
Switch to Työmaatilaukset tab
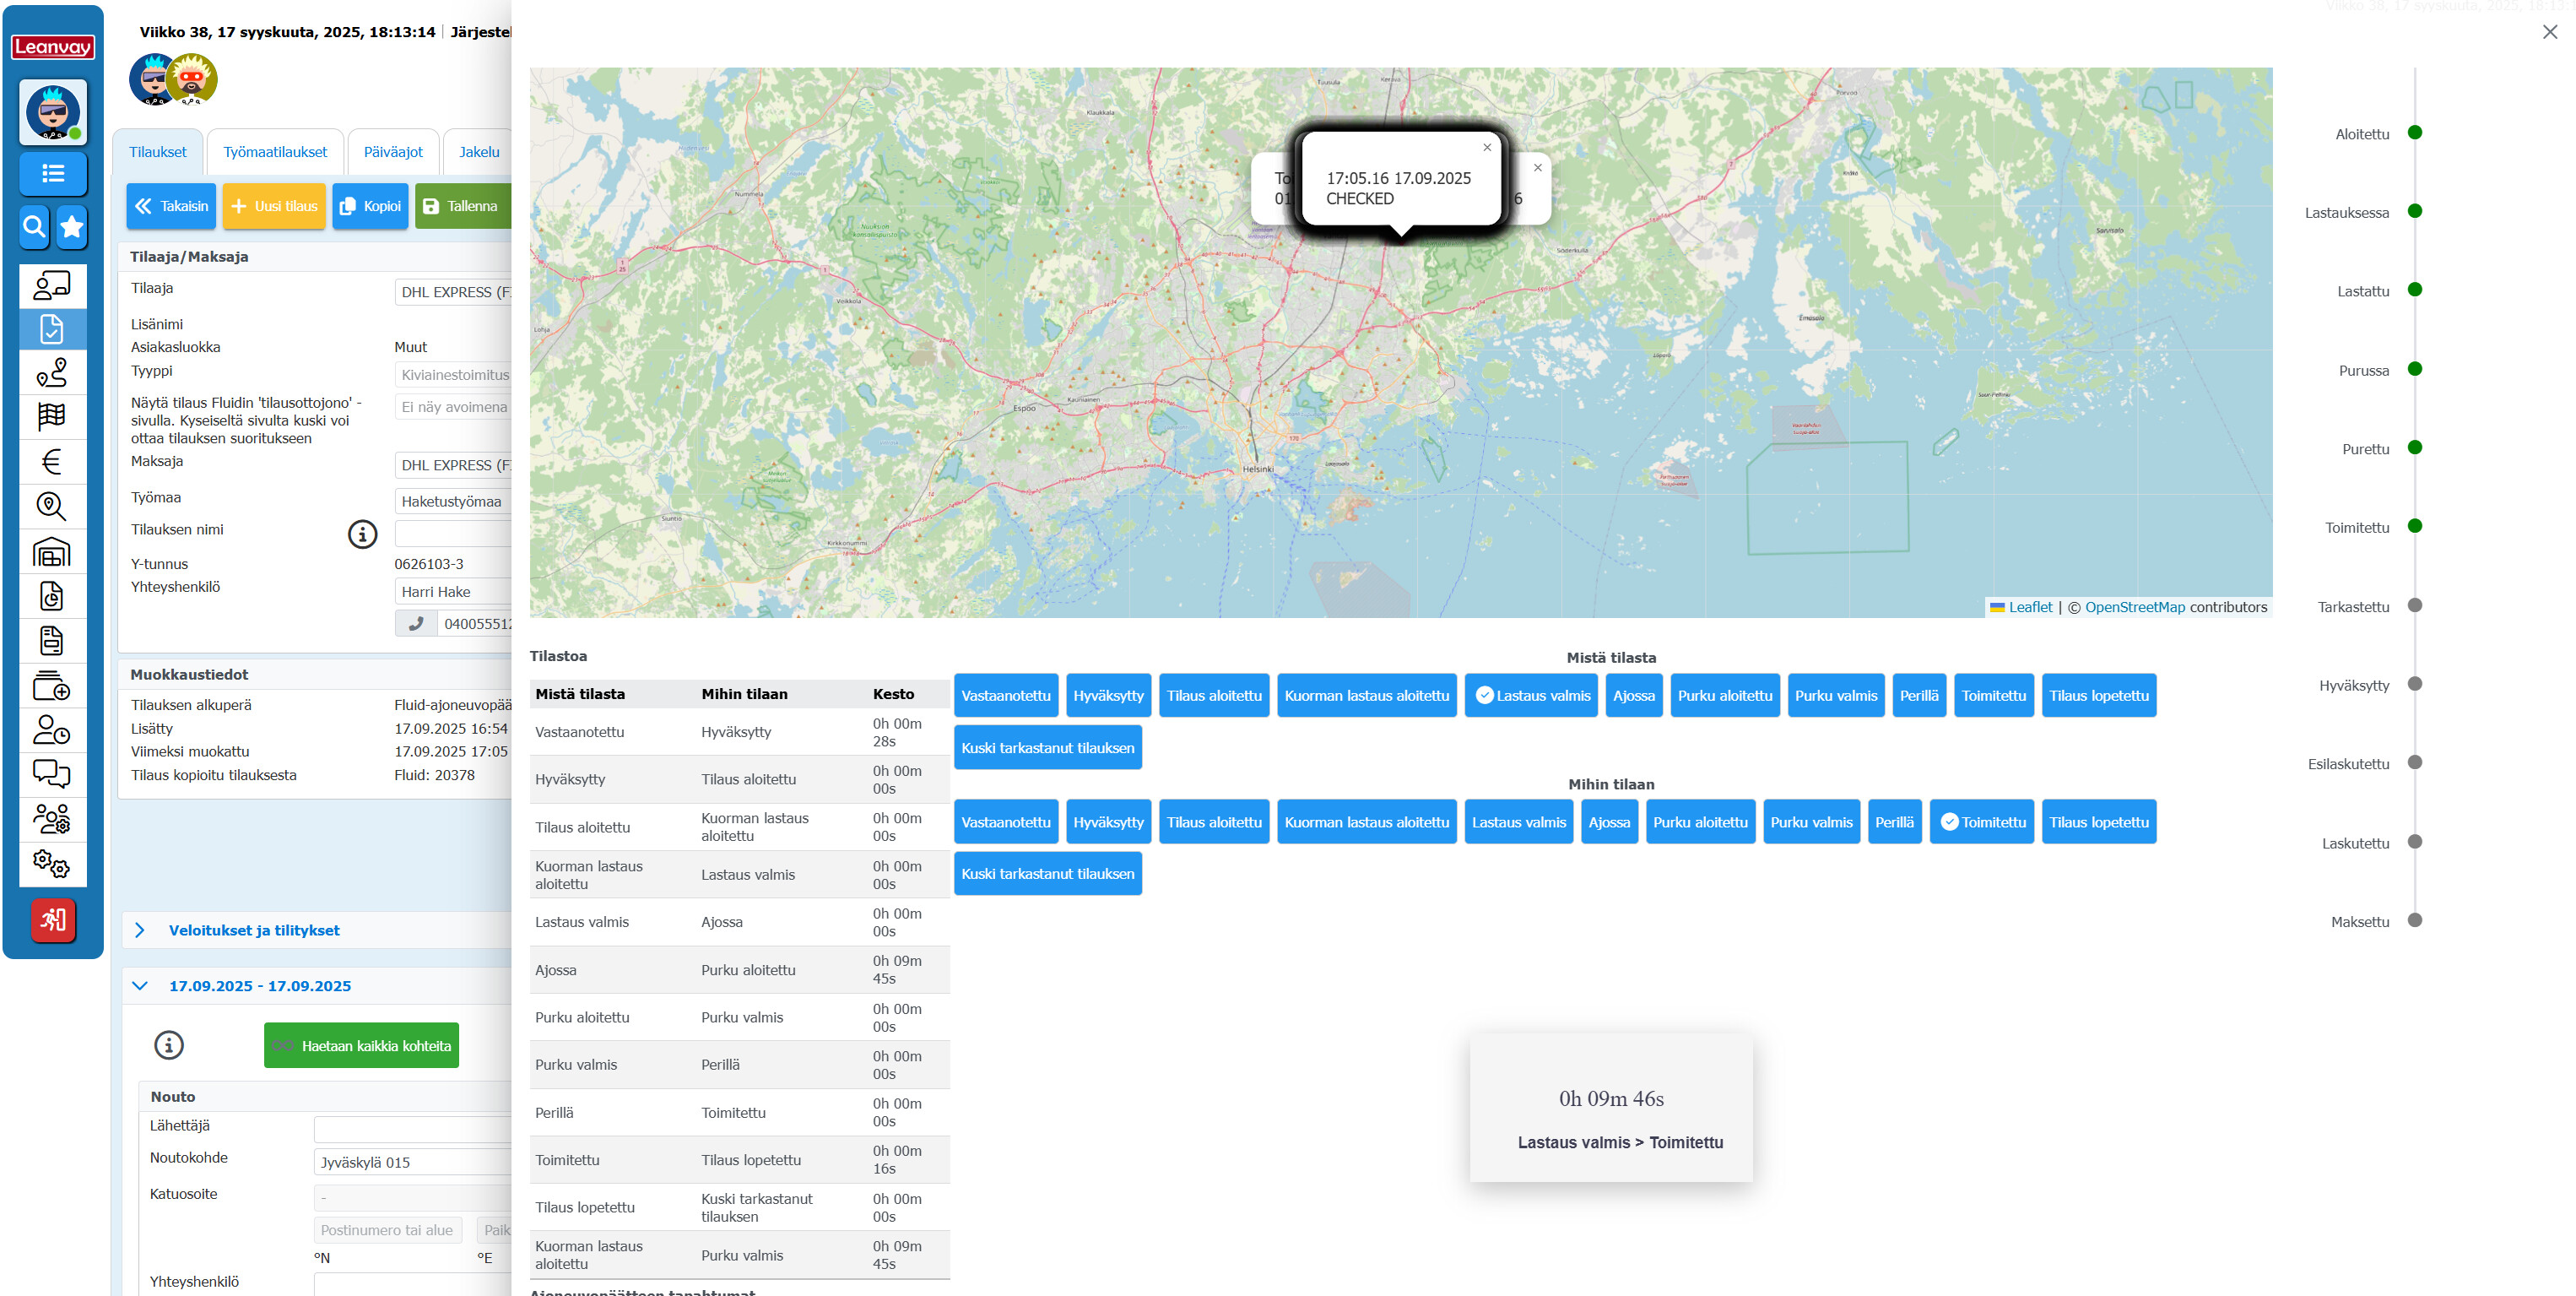pos(275,152)
